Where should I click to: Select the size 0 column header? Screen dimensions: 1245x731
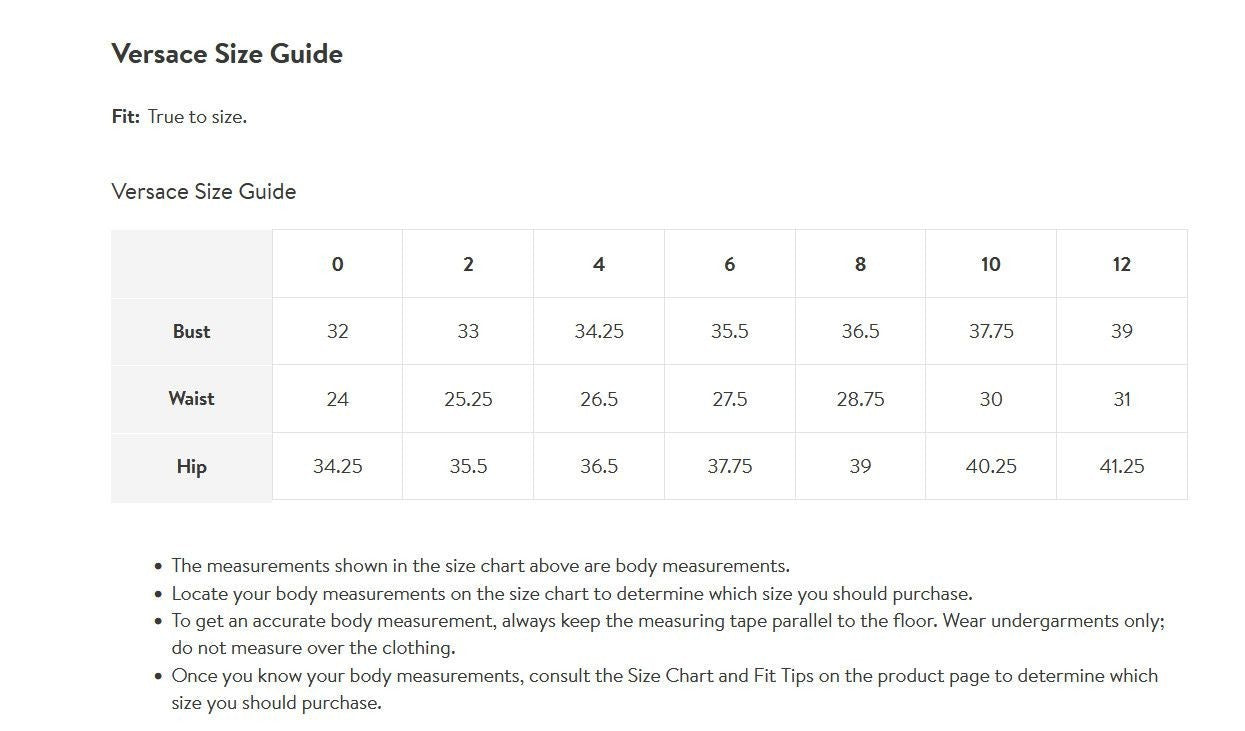337,264
